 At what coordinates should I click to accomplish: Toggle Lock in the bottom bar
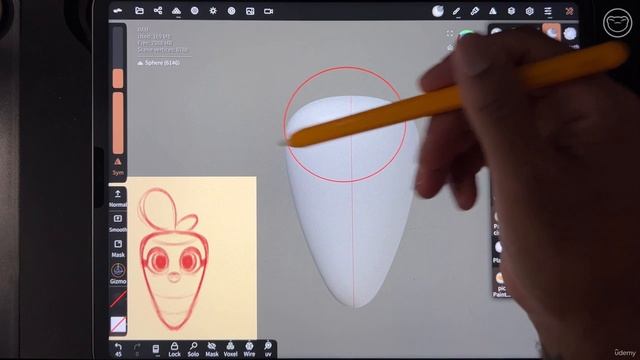point(174,350)
